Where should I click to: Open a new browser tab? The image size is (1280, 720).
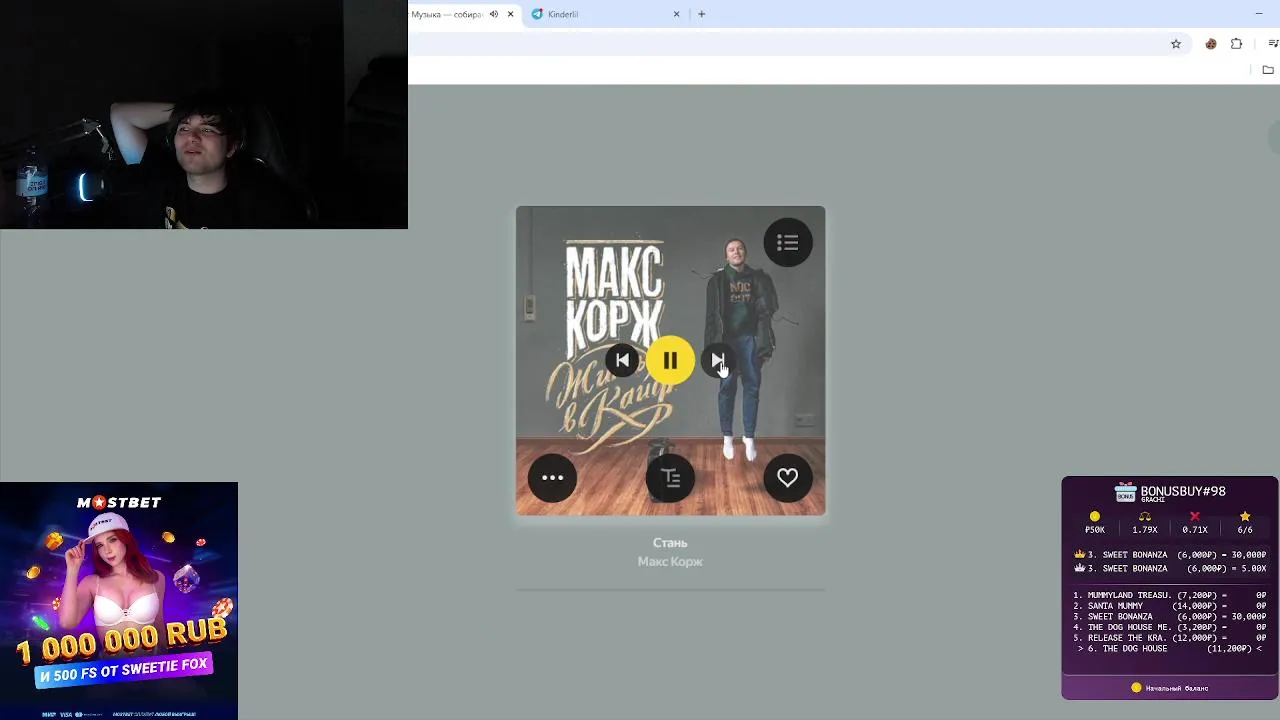point(701,14)
